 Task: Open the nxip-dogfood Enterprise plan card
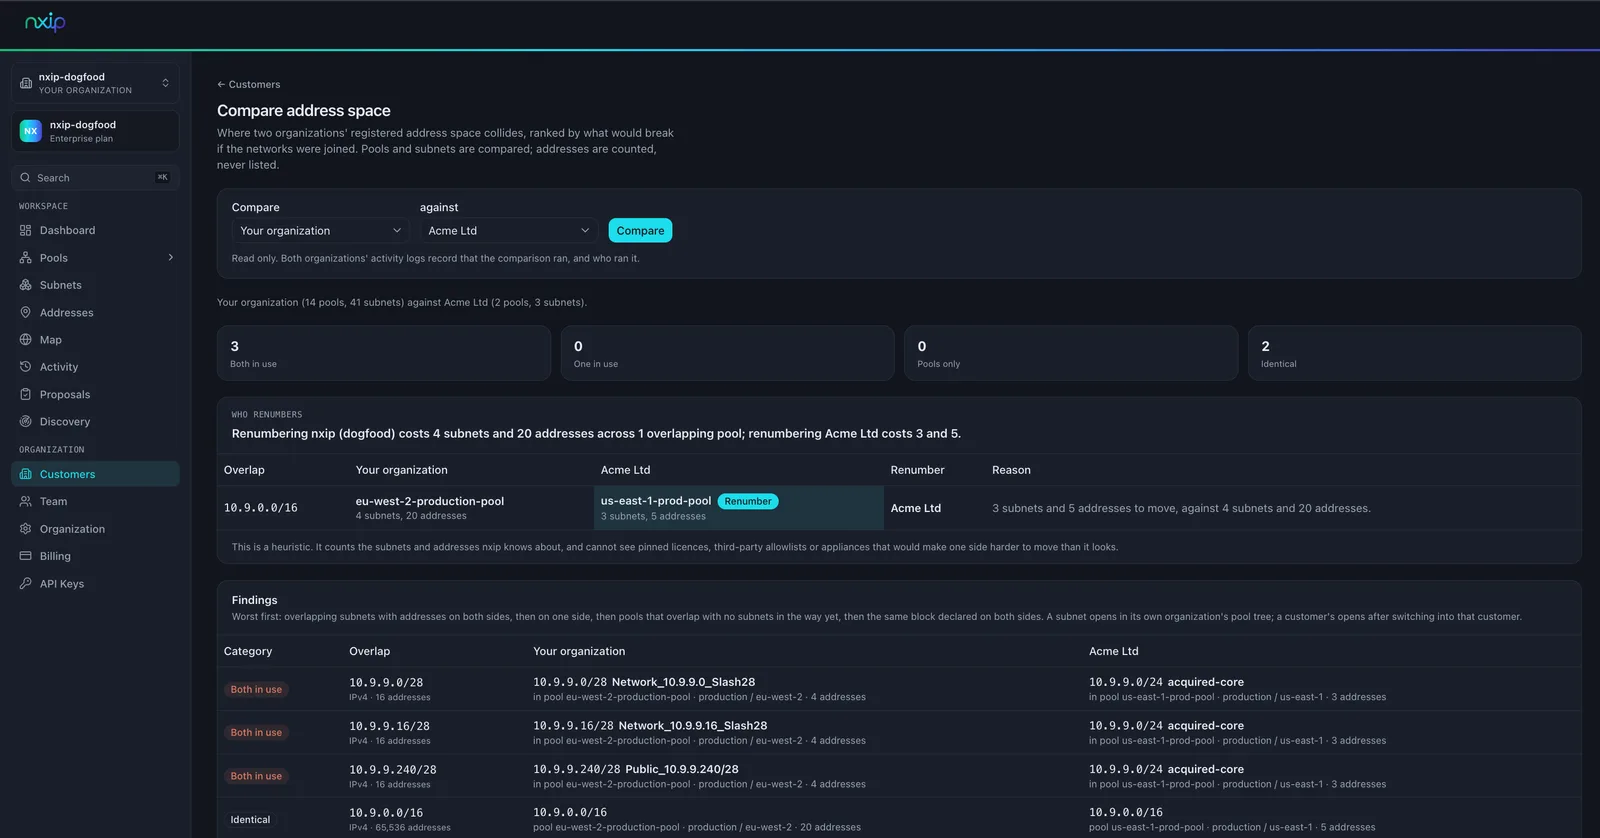95,131
